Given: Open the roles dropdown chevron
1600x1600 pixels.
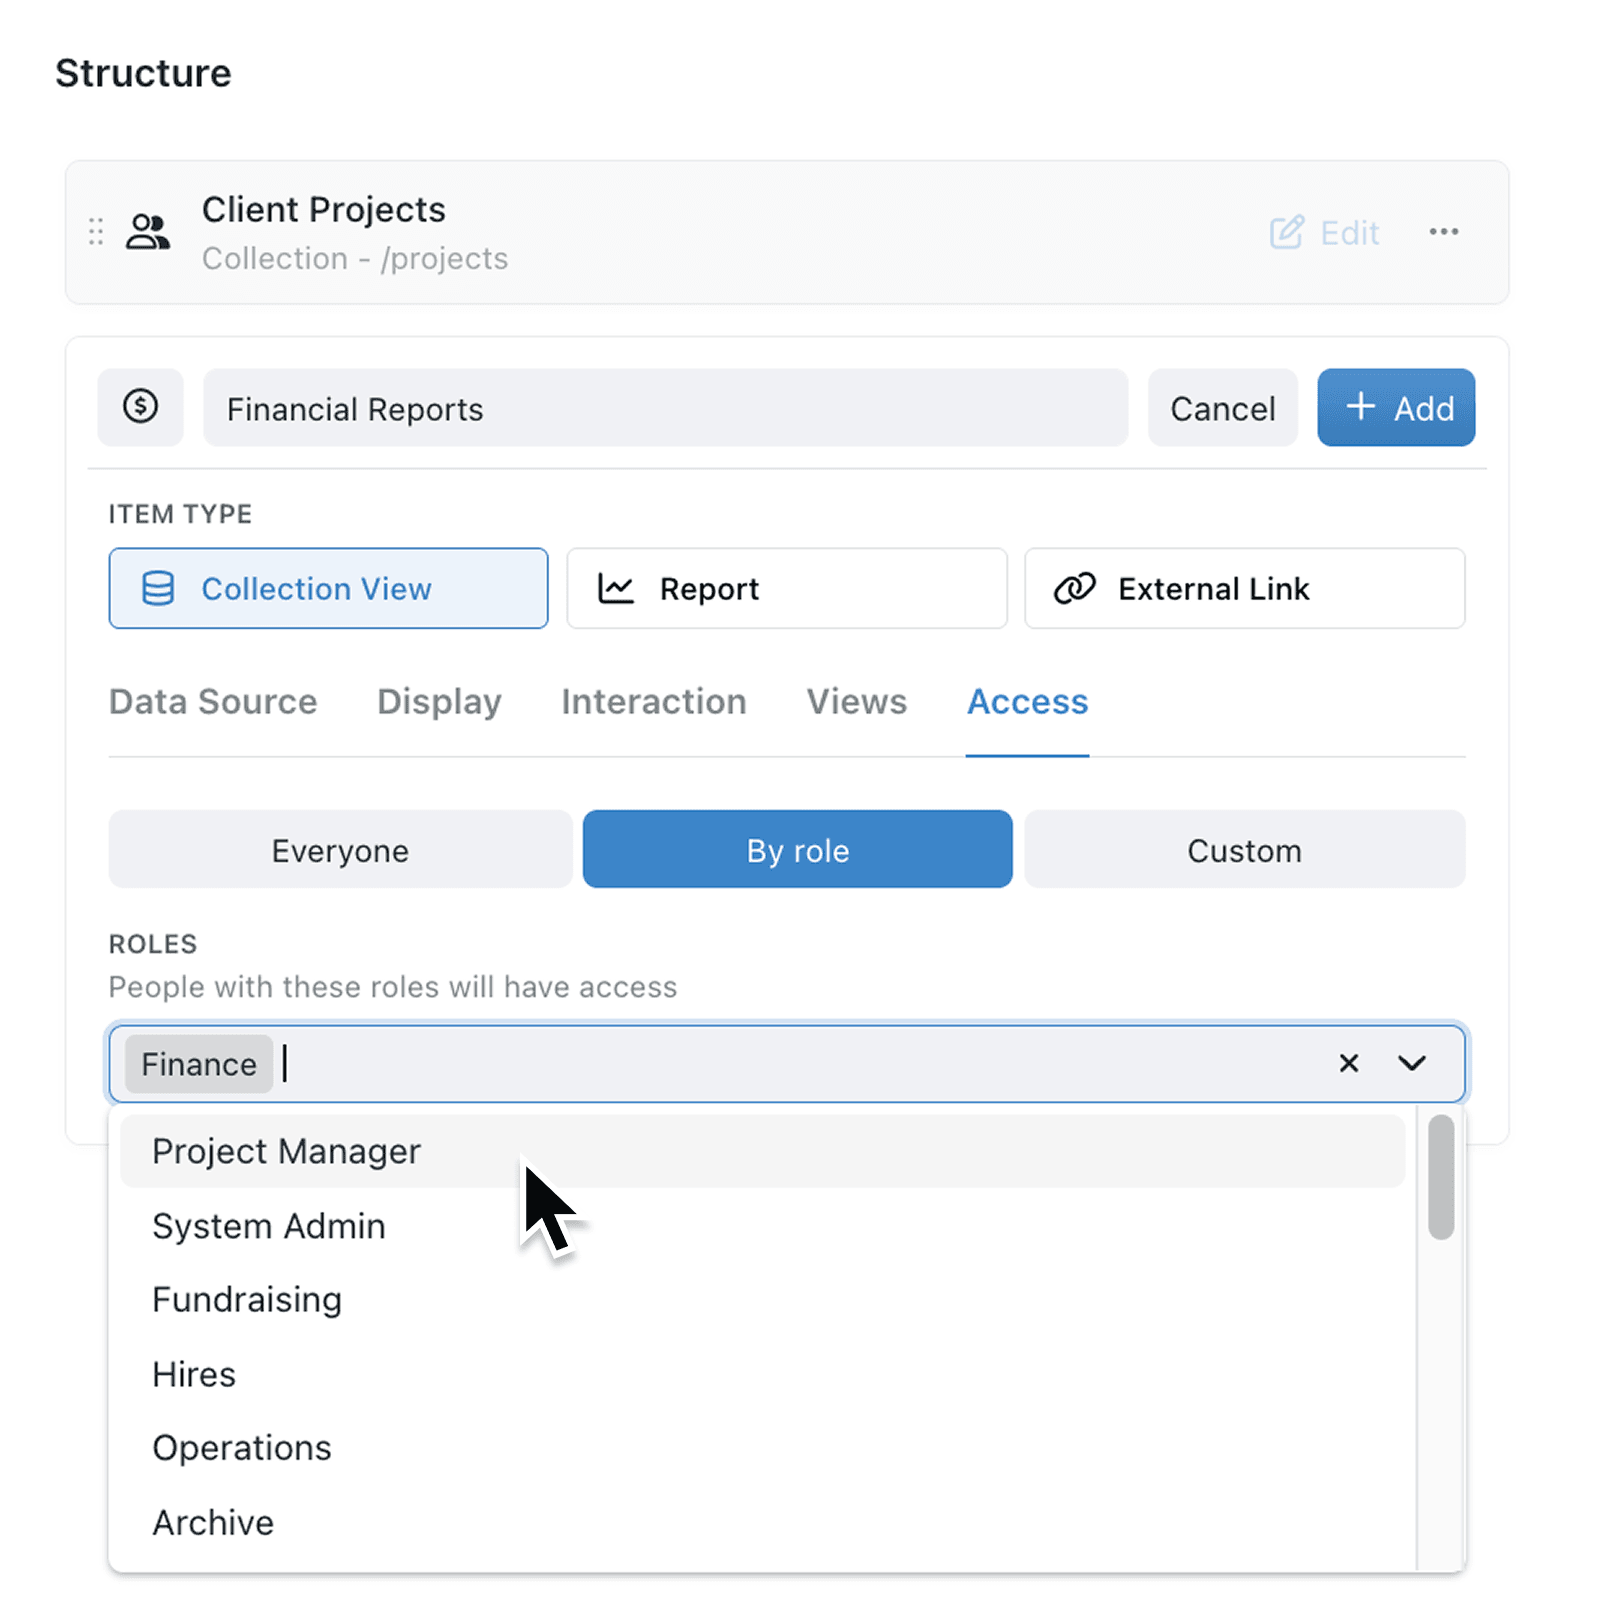Looking at the screenshot, I should click(1412, 1063).
